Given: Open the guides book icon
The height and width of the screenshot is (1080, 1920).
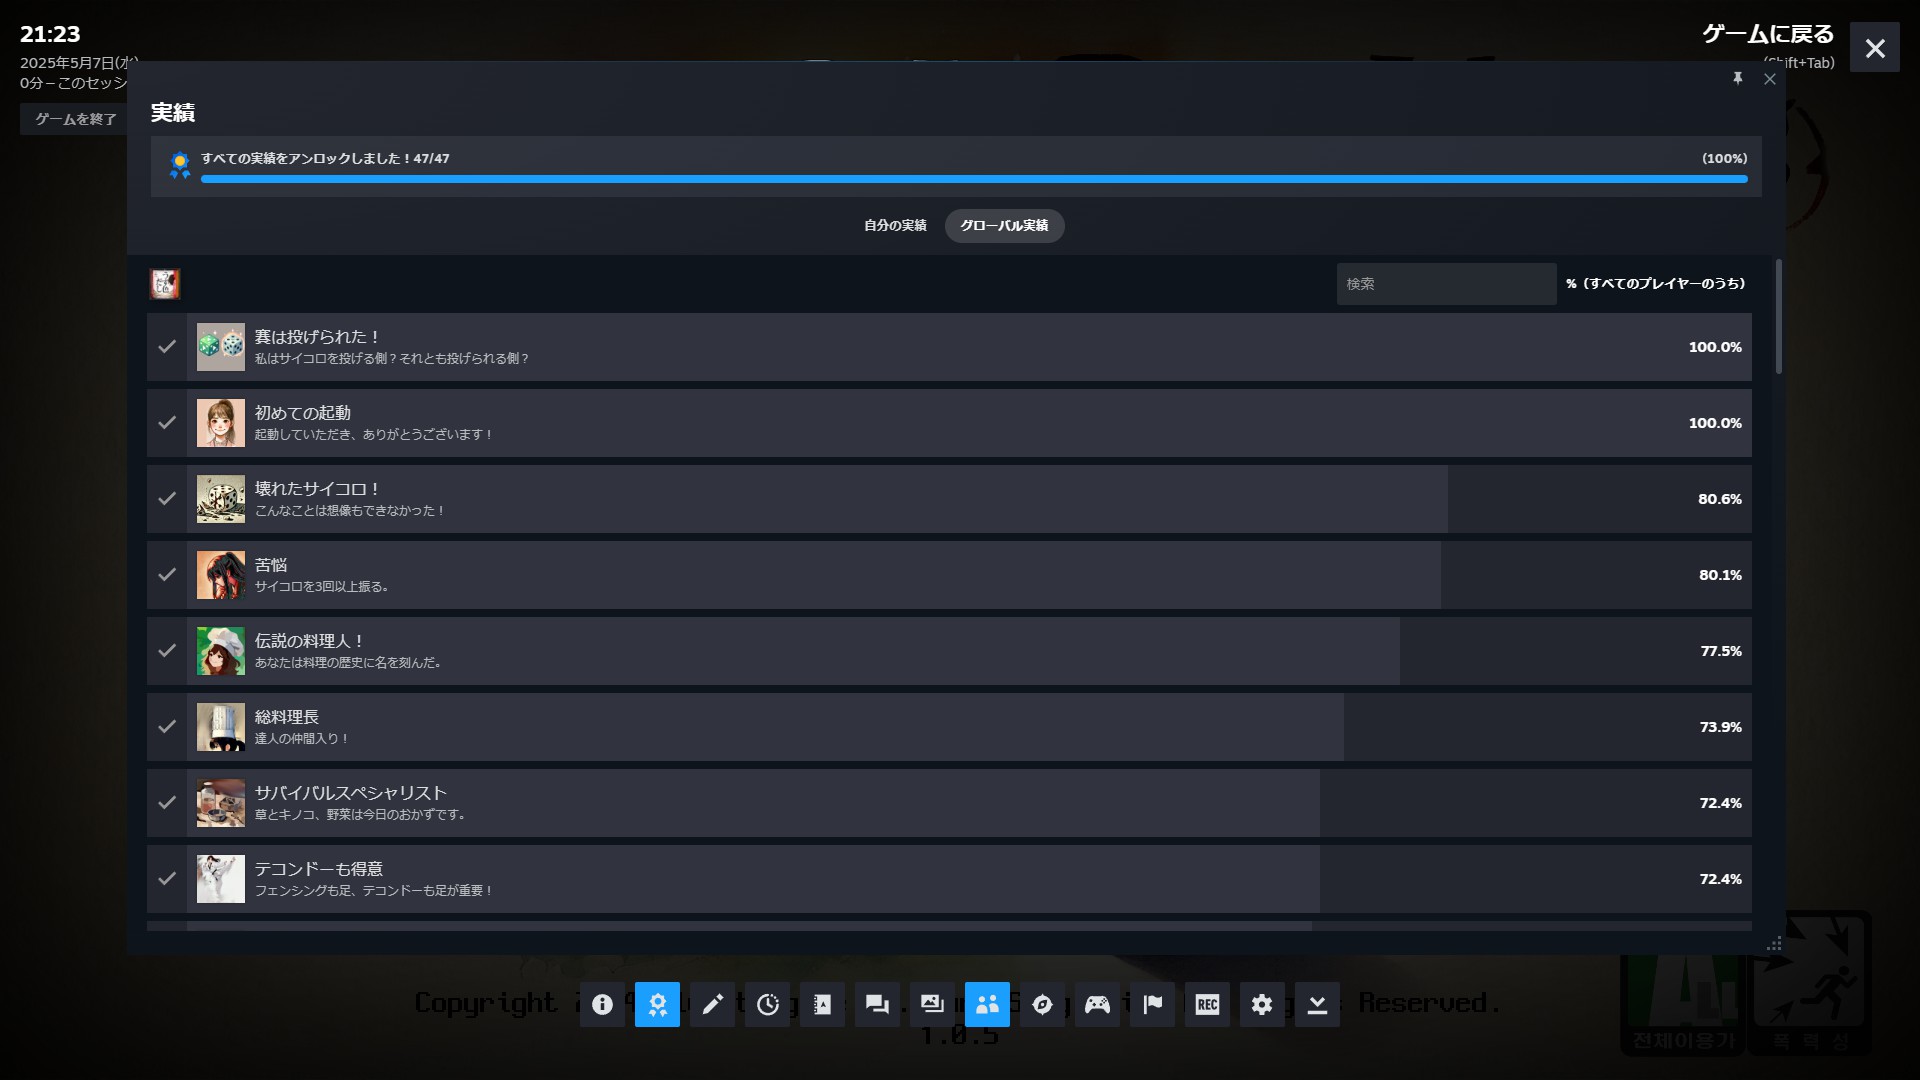Looking at the screenshot, I should pos(822,1004).
